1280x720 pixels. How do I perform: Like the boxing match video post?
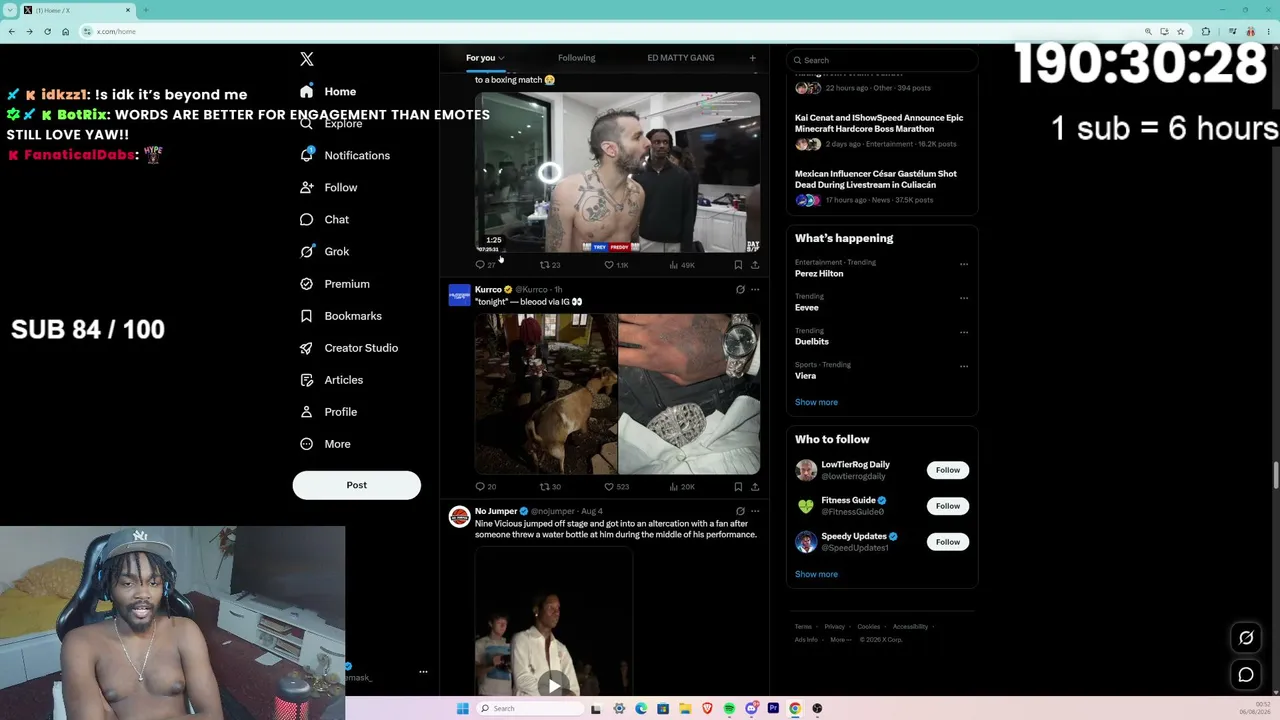point(616,265)
